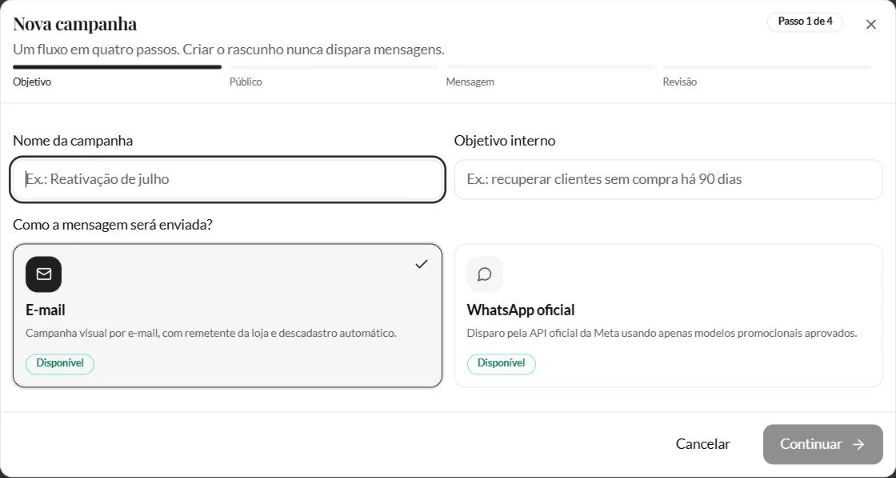Click the E-mail envelope icon
Screen dimensions: 896x478
43,274
